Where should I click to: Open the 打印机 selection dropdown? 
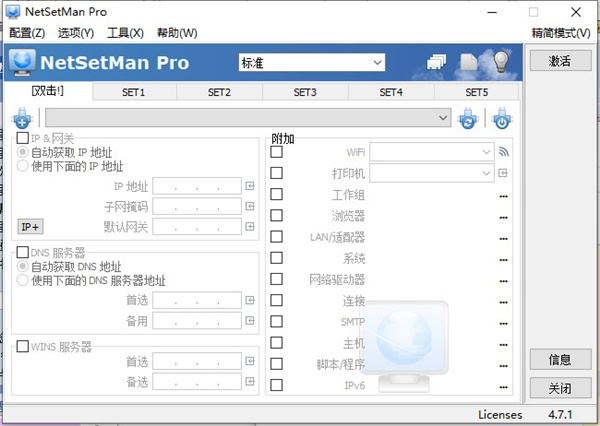click(x=432, y=173)
